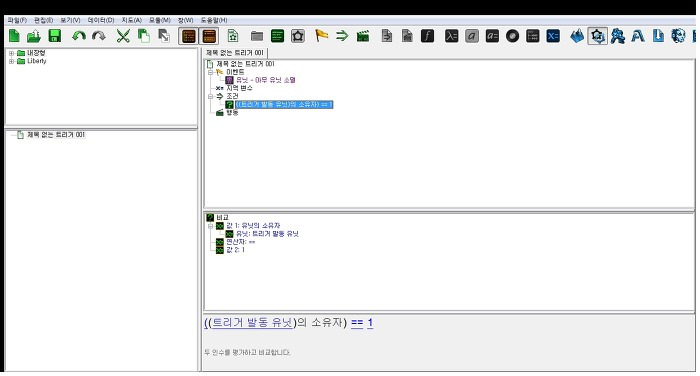This screenshot has width=700, height=376.
Task: Click the 두 인수를 평가하고 비교합니다 description text
Action: click(247, 352)
